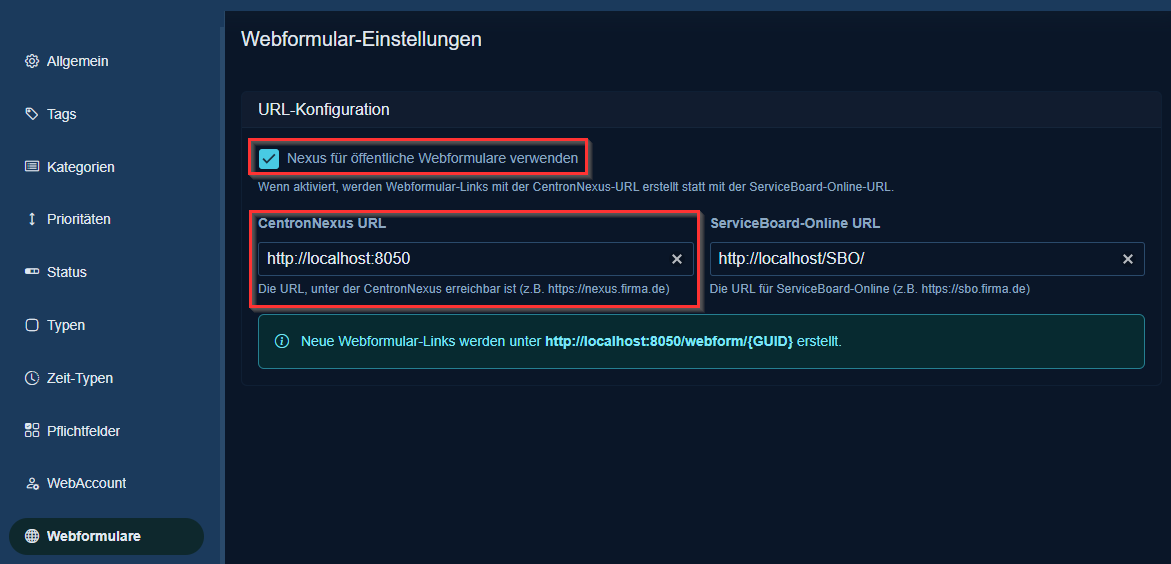Click the Typen square icon
The width and height of the screenshot is (1171, 564).
pyautogui.click(x=31, y=325)
